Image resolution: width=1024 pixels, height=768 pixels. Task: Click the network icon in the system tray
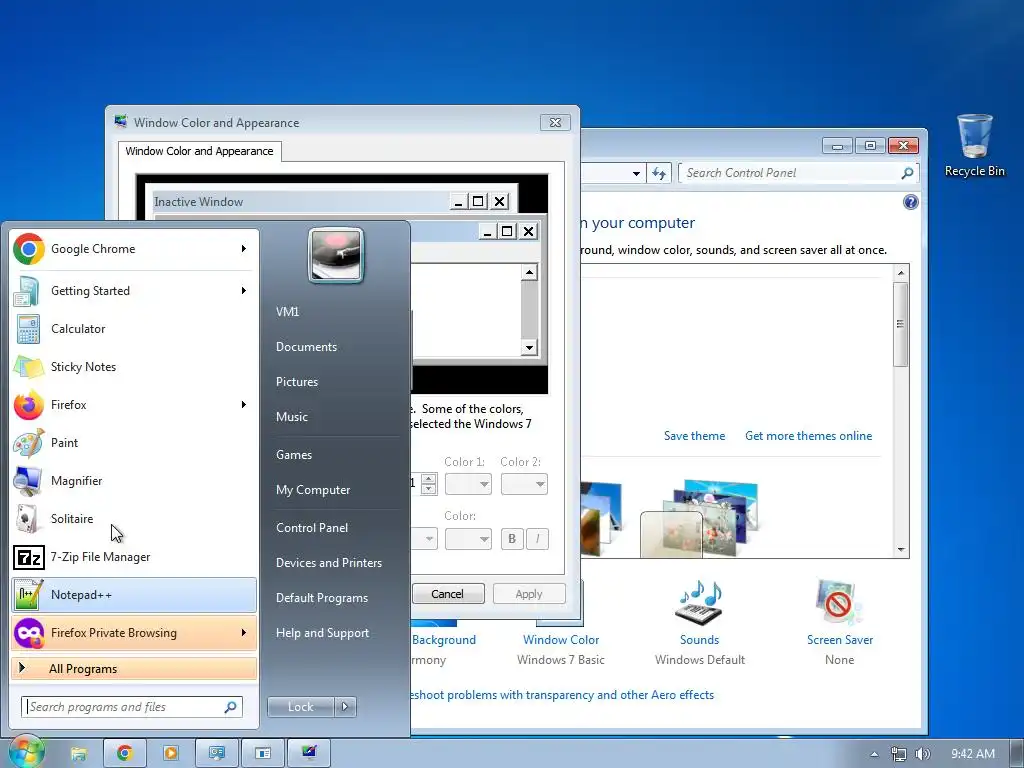click(x=899, y=754)
